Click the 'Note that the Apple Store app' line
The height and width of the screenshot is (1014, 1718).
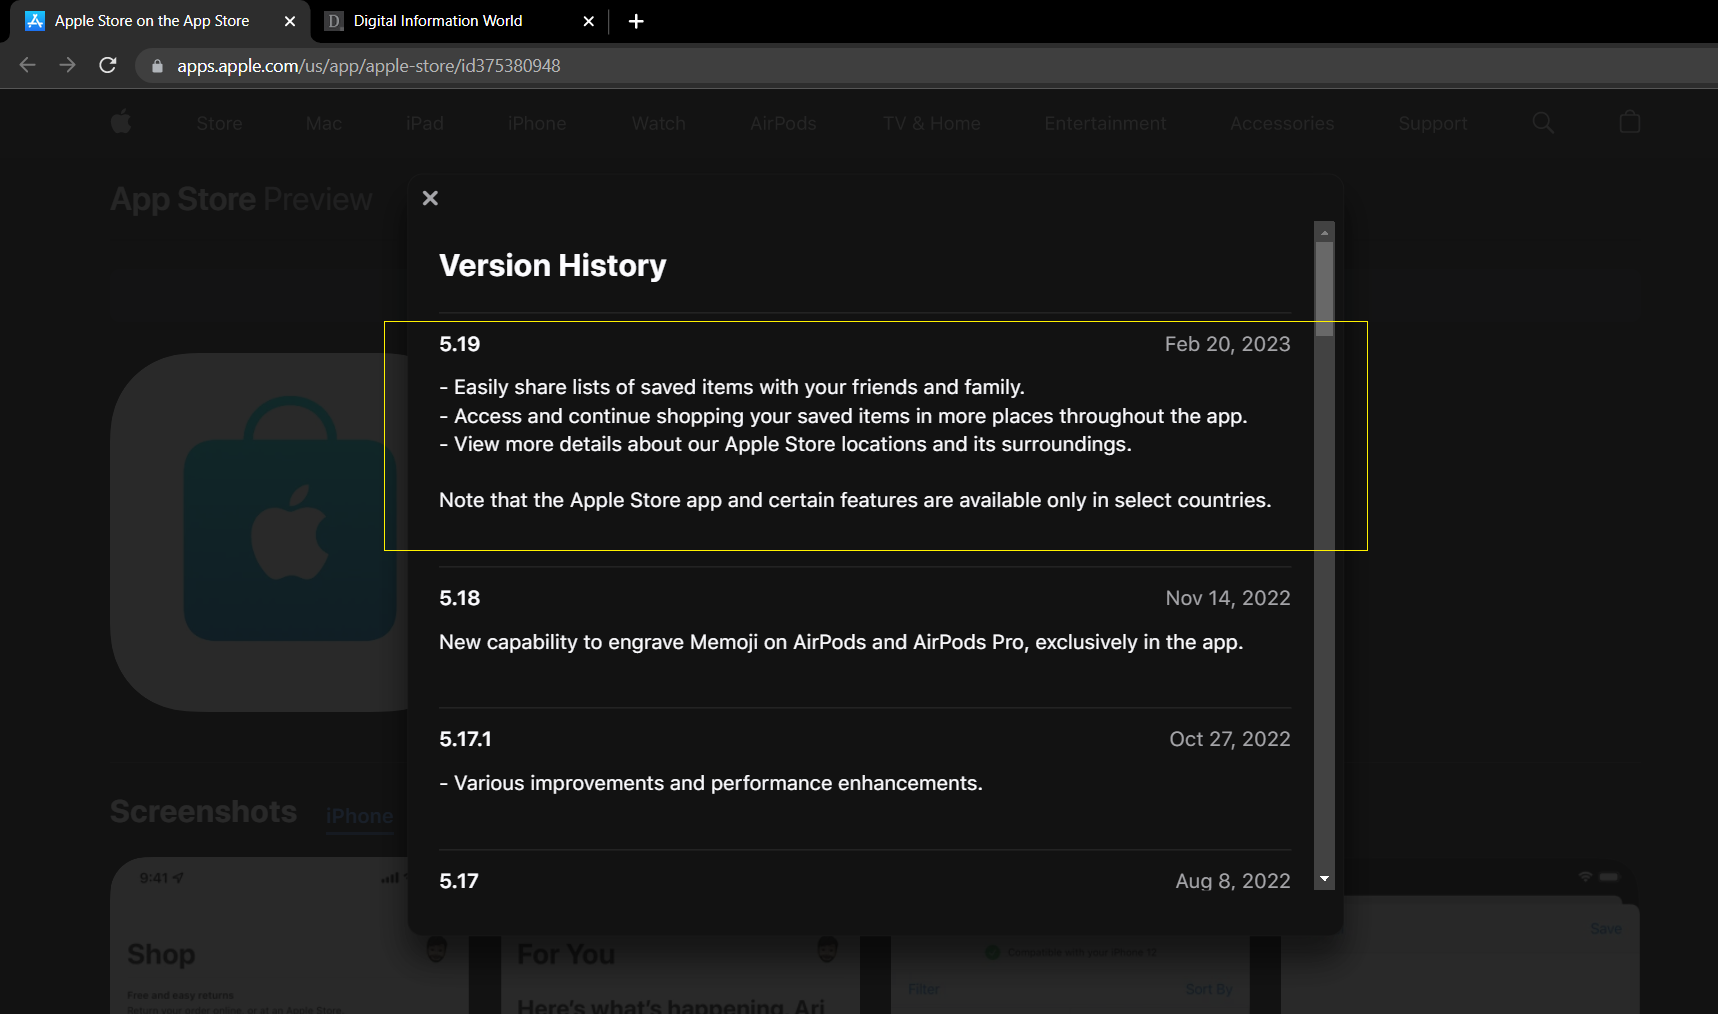(855, 500)
